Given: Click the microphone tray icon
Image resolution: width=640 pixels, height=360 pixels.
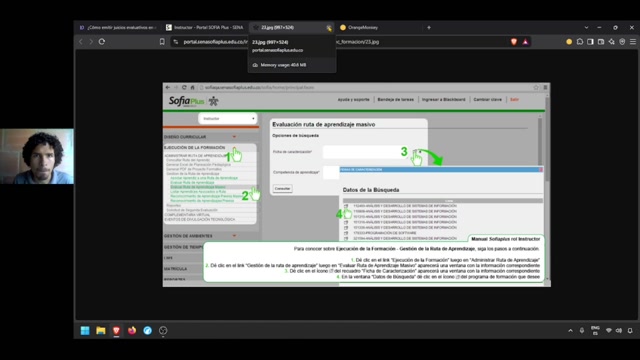Looking at the screenshot, I should [x=582, y=331].
